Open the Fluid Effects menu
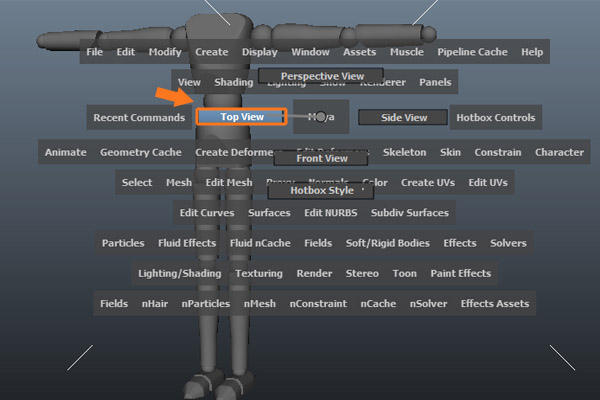Viewport: 600px width, 400px height. tap(187, 243)
